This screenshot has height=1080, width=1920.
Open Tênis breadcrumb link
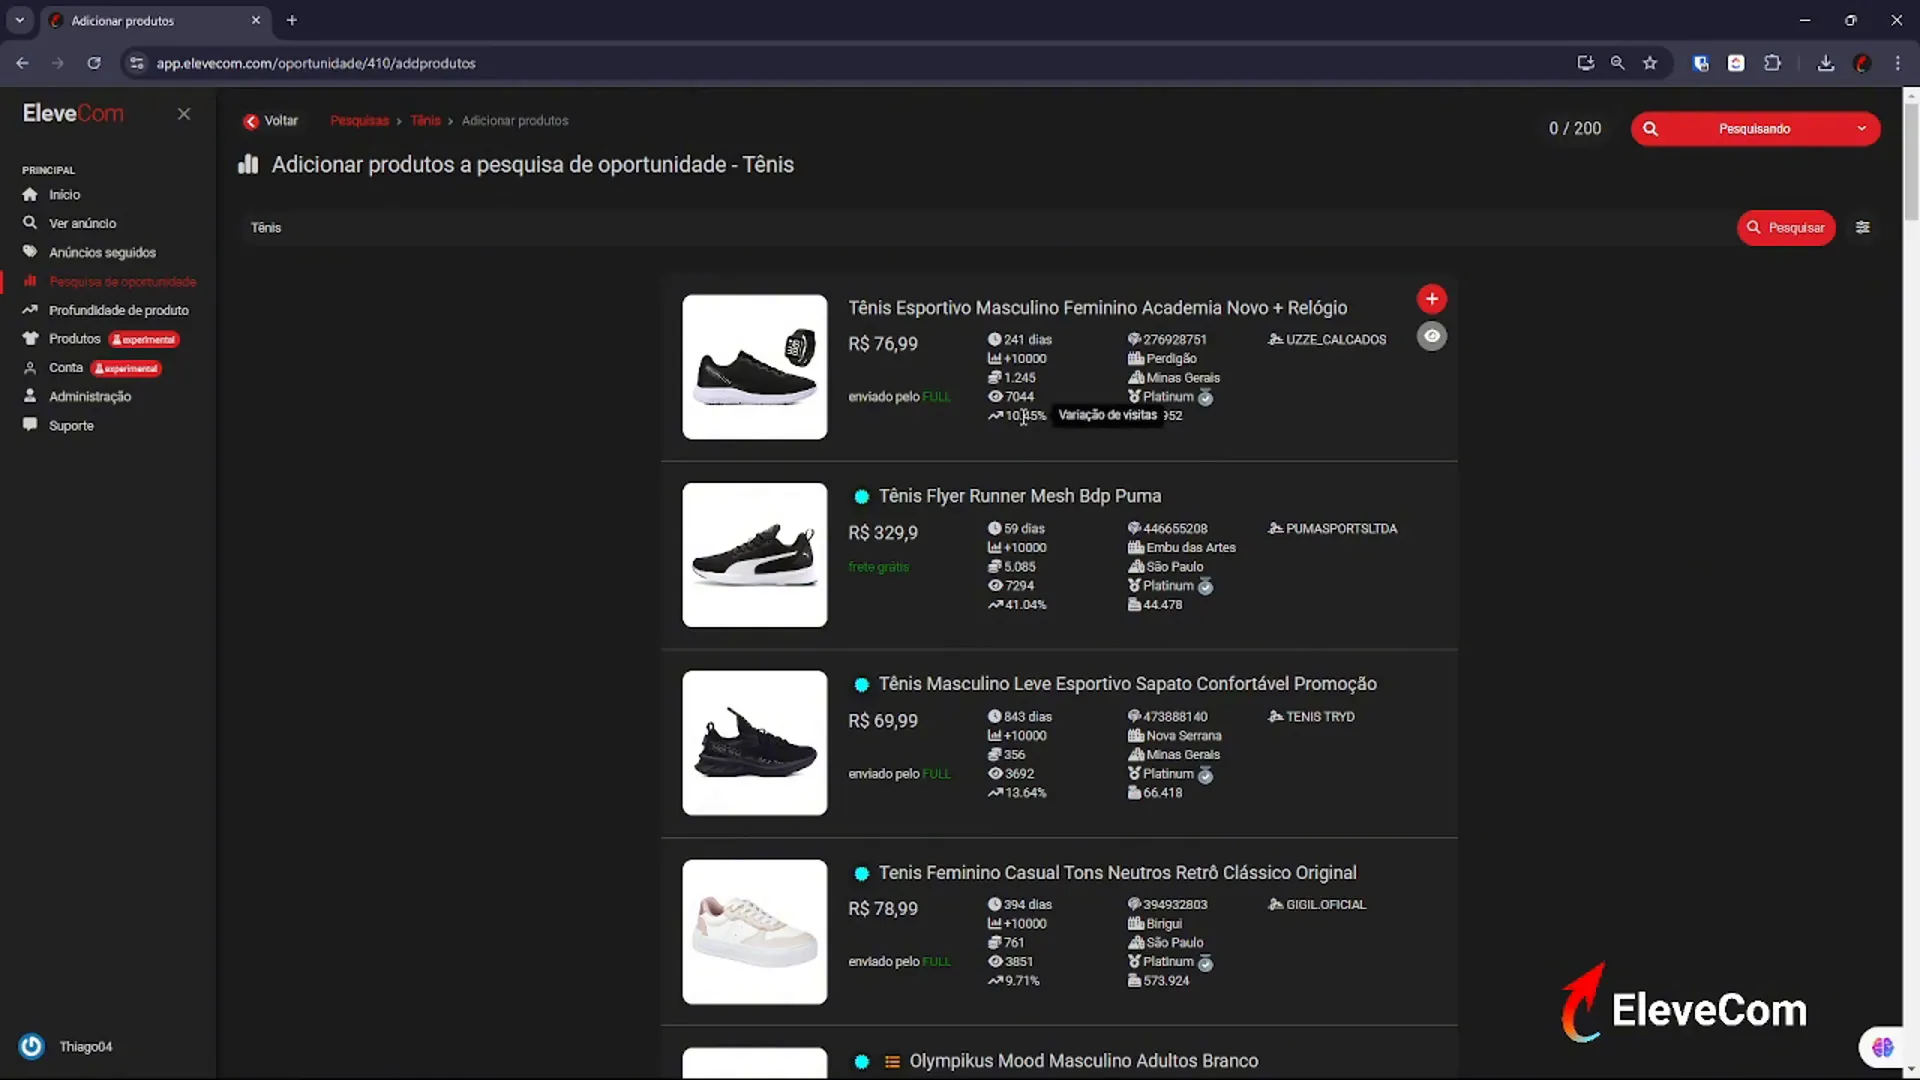(425, 121)
